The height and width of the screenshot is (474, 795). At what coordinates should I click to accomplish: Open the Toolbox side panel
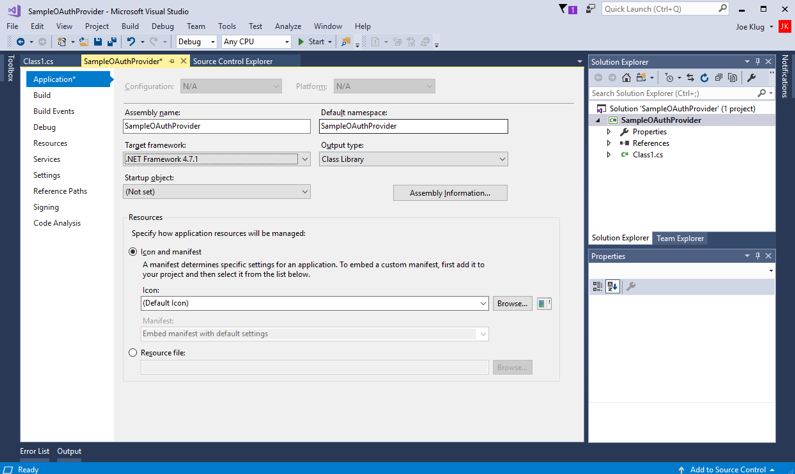[11, 68]
